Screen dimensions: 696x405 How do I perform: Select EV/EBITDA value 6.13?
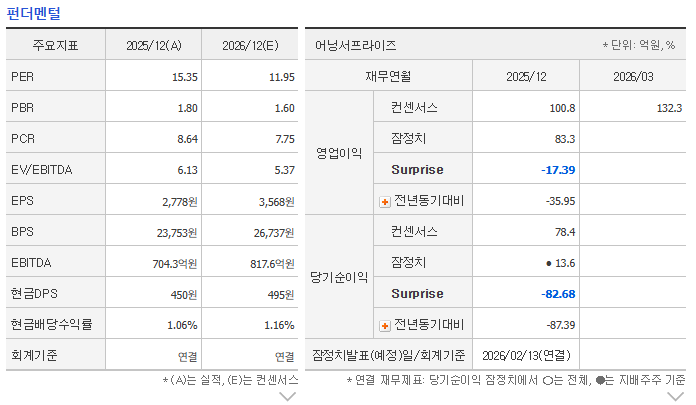click(187, 170)
